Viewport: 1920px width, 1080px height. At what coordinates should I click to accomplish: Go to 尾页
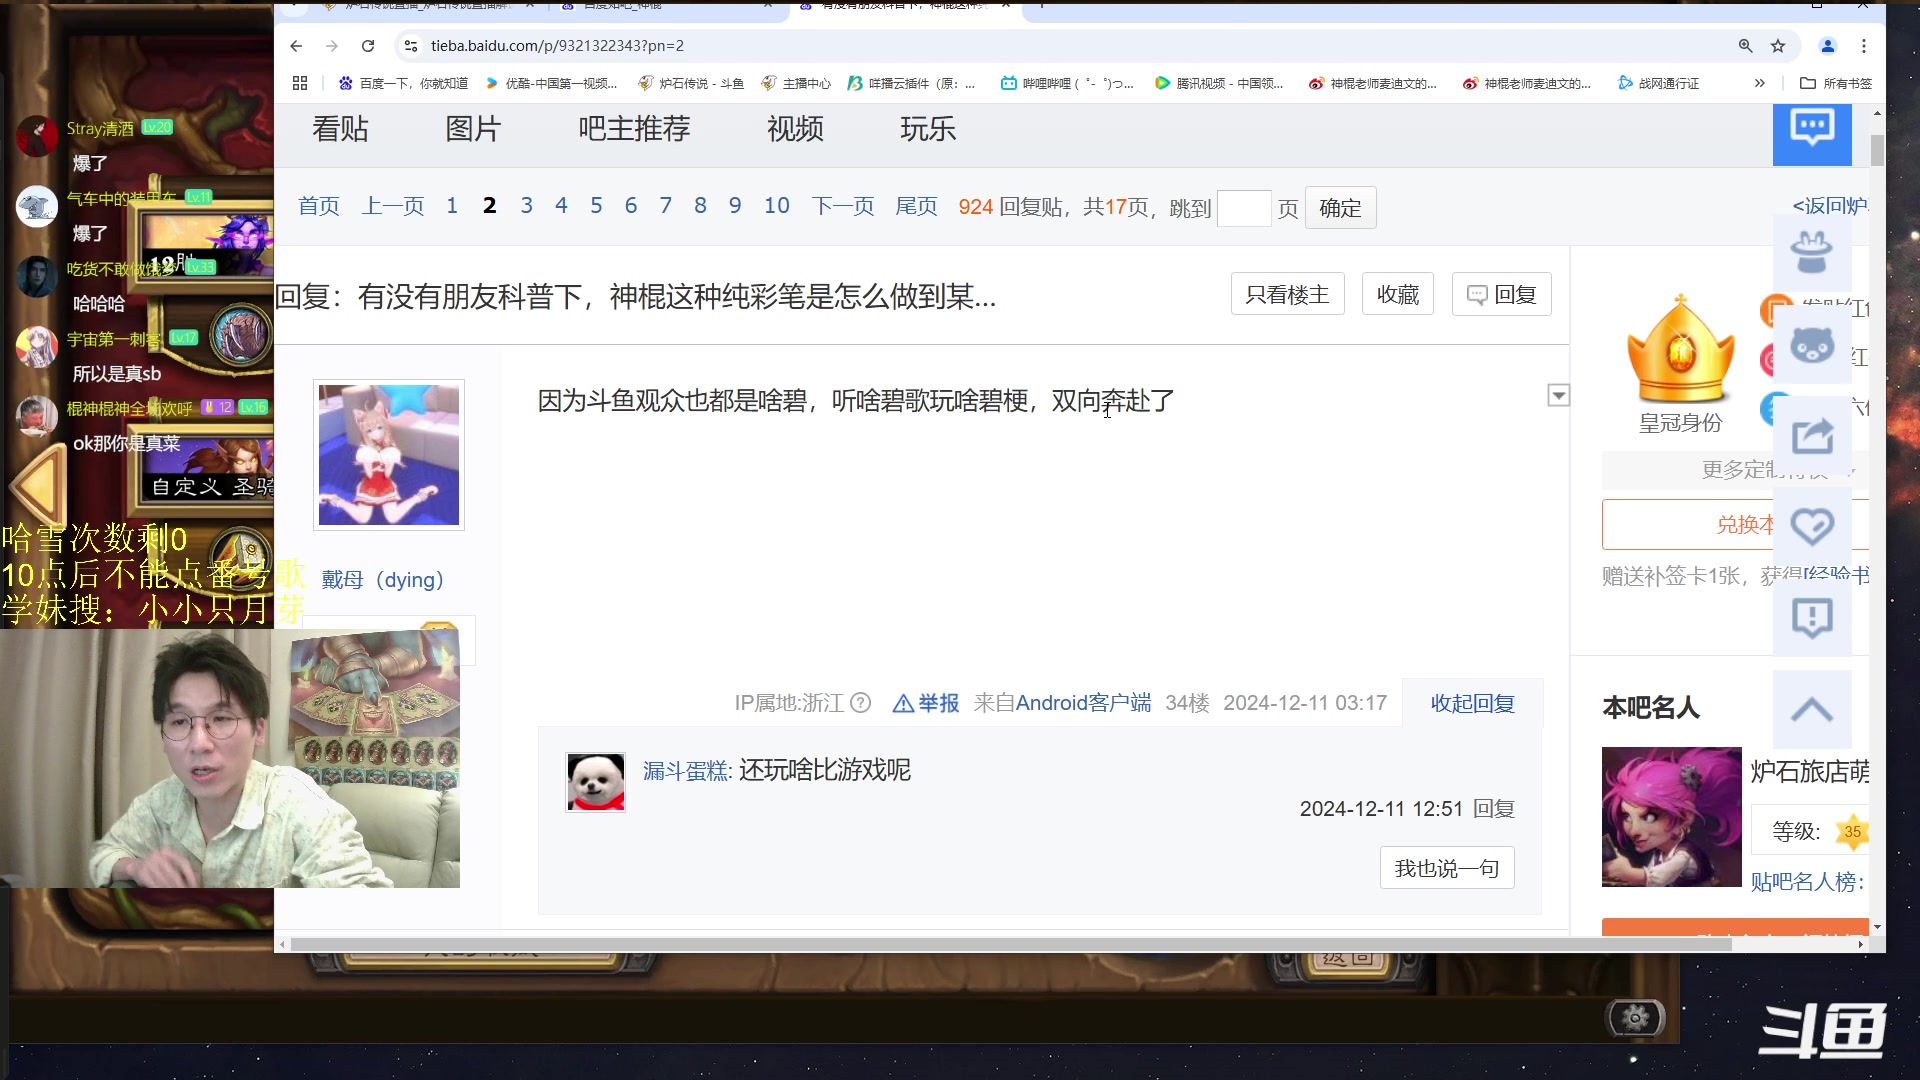[x=916, y=207]
